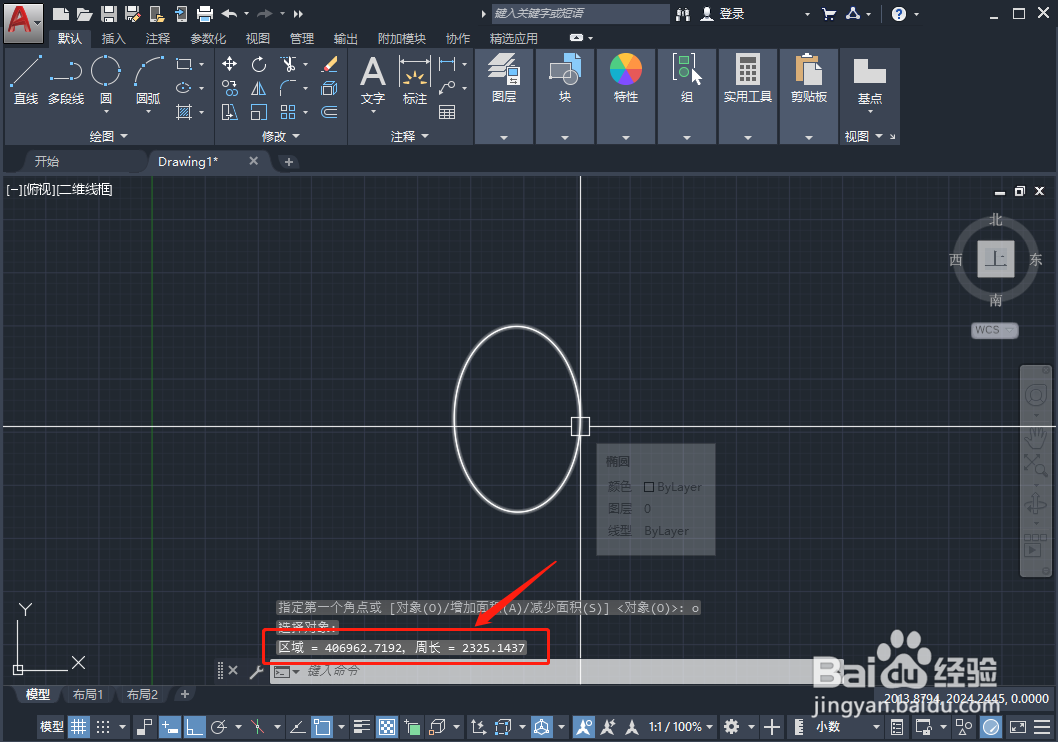Viewport: 1058px width, 742px height.
Task: Click the Hatch tool icon
Action: coord(184,112)
